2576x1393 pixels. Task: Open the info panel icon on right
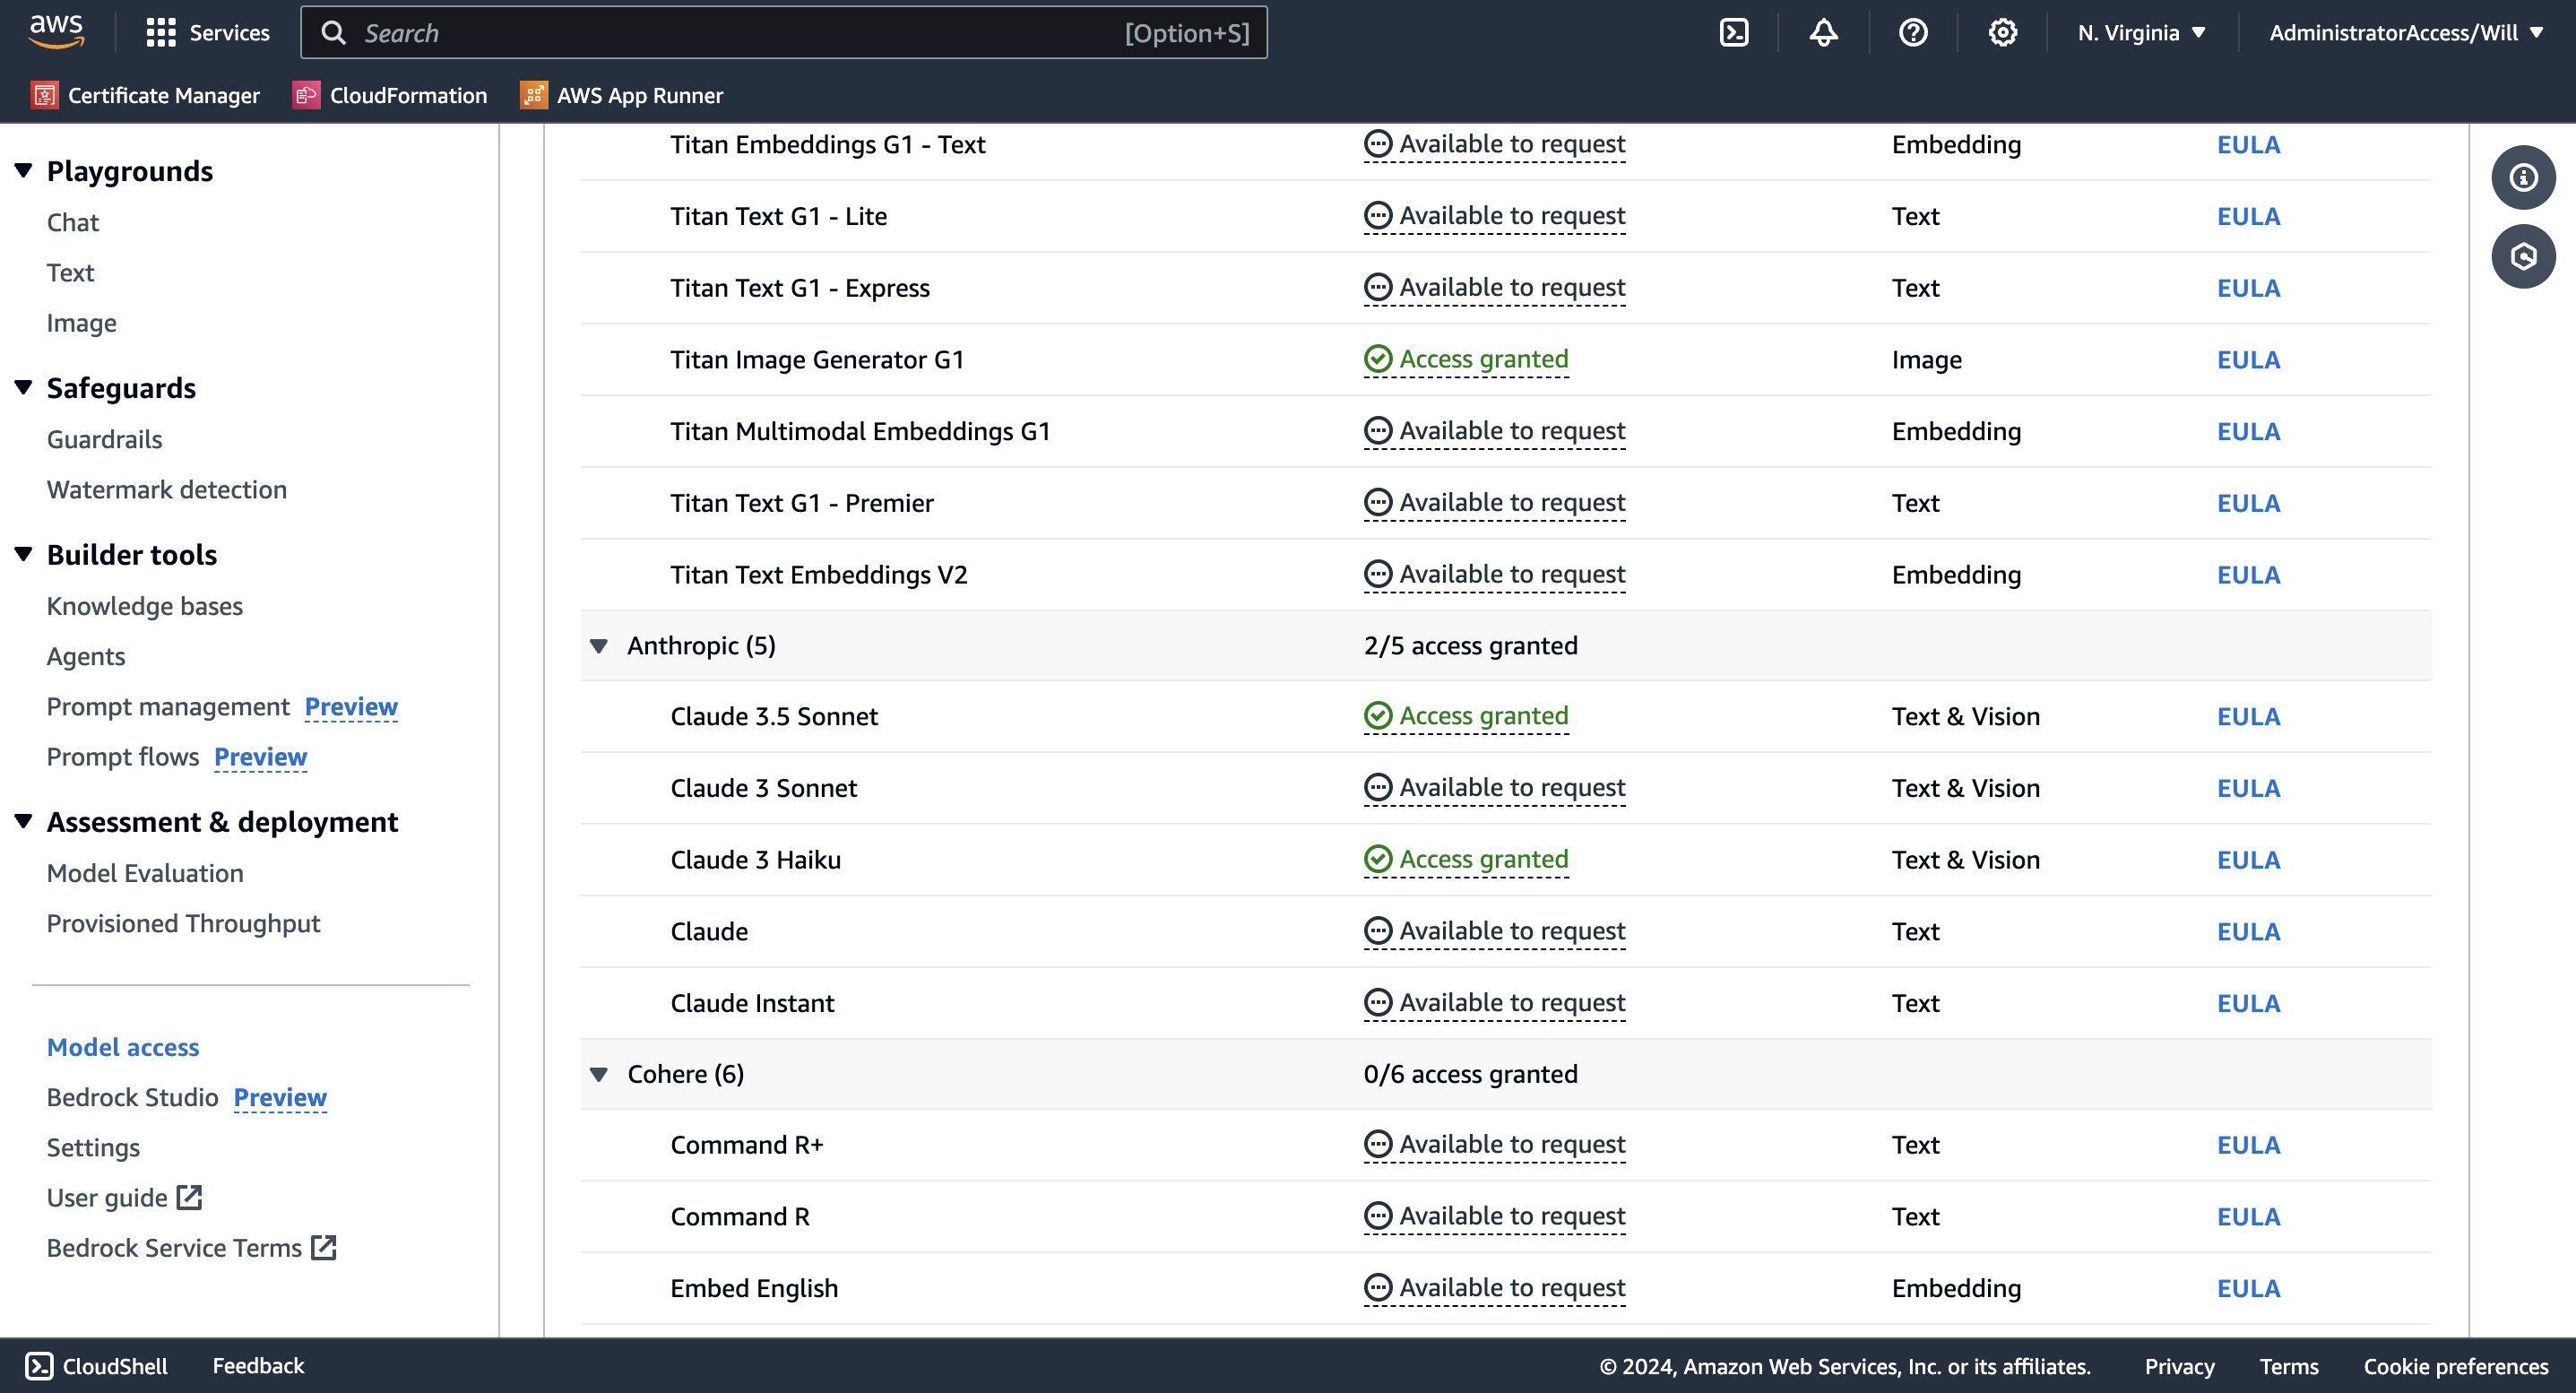[x=2523, y=177]
